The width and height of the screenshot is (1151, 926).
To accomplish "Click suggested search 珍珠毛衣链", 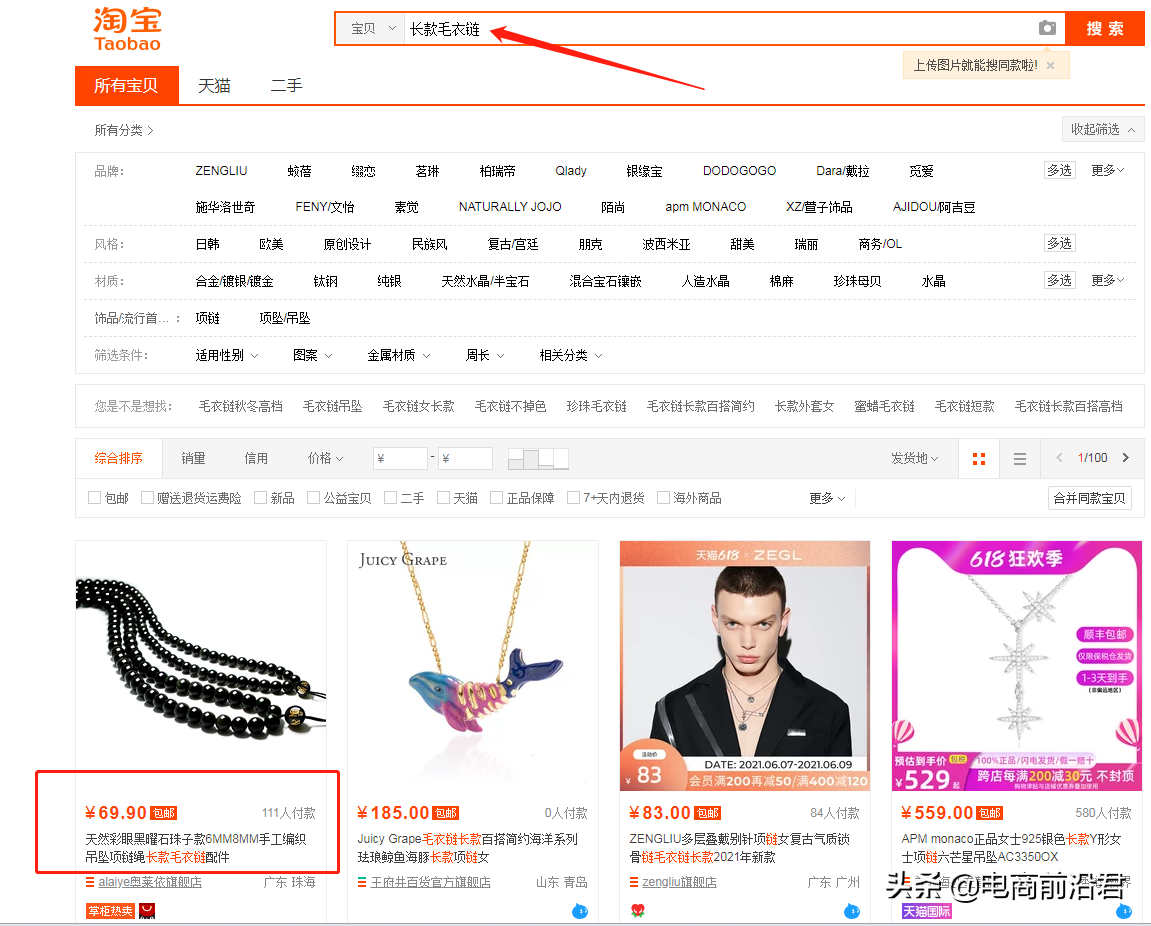I will pos(596,406).
